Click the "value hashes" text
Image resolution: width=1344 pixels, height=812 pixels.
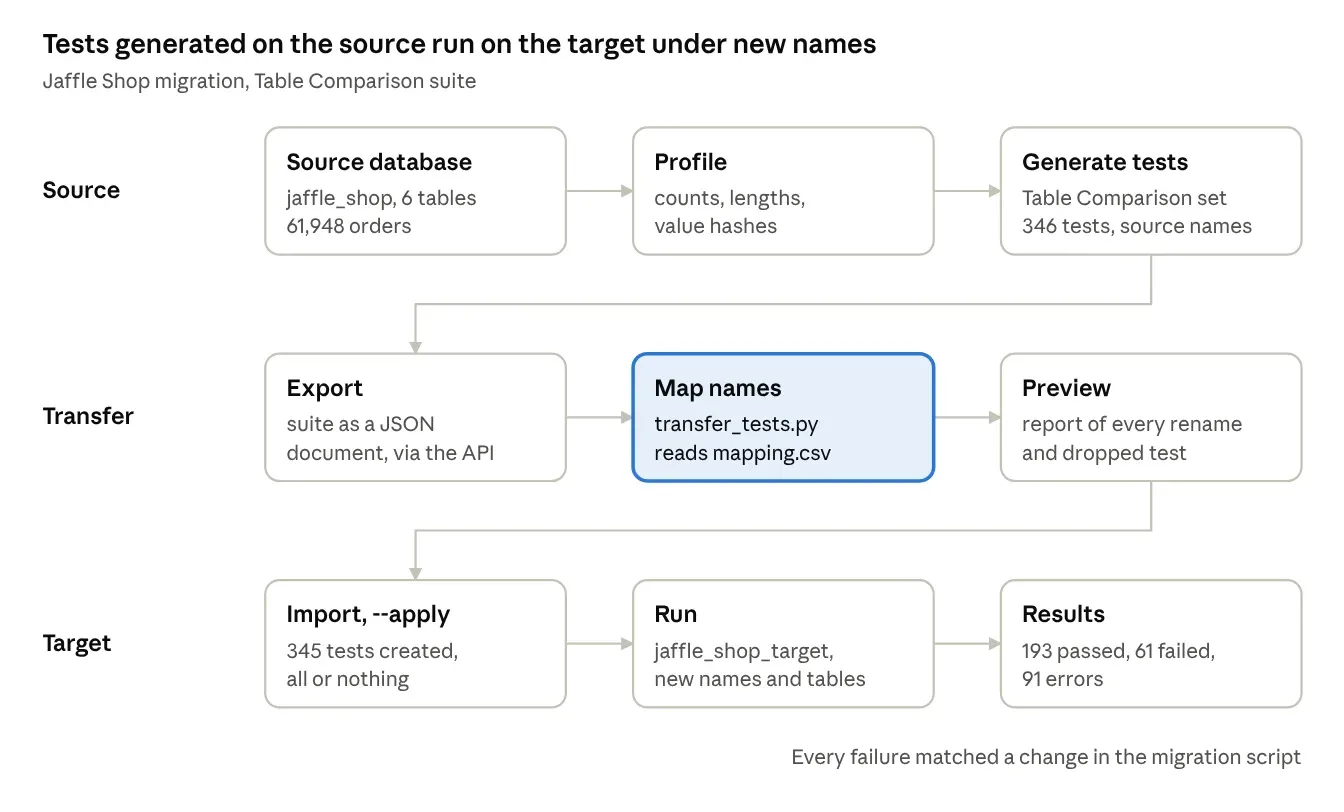(x=715, y=226)
